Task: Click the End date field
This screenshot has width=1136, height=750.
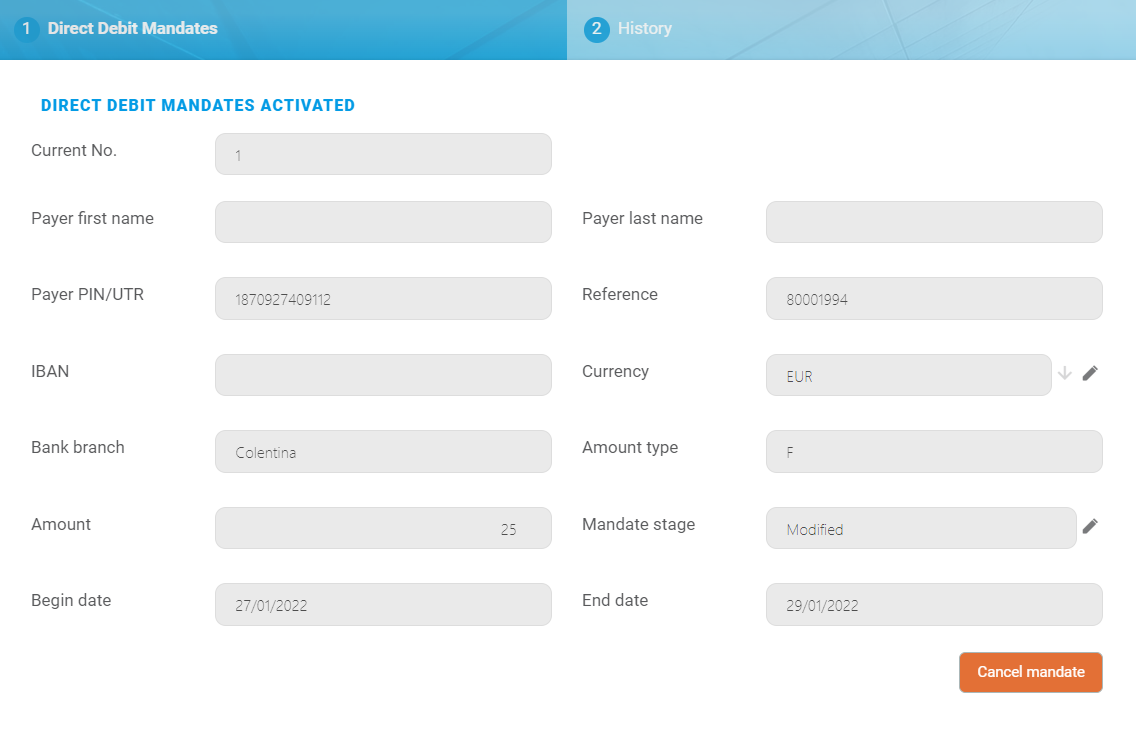Action: point(934,605)
